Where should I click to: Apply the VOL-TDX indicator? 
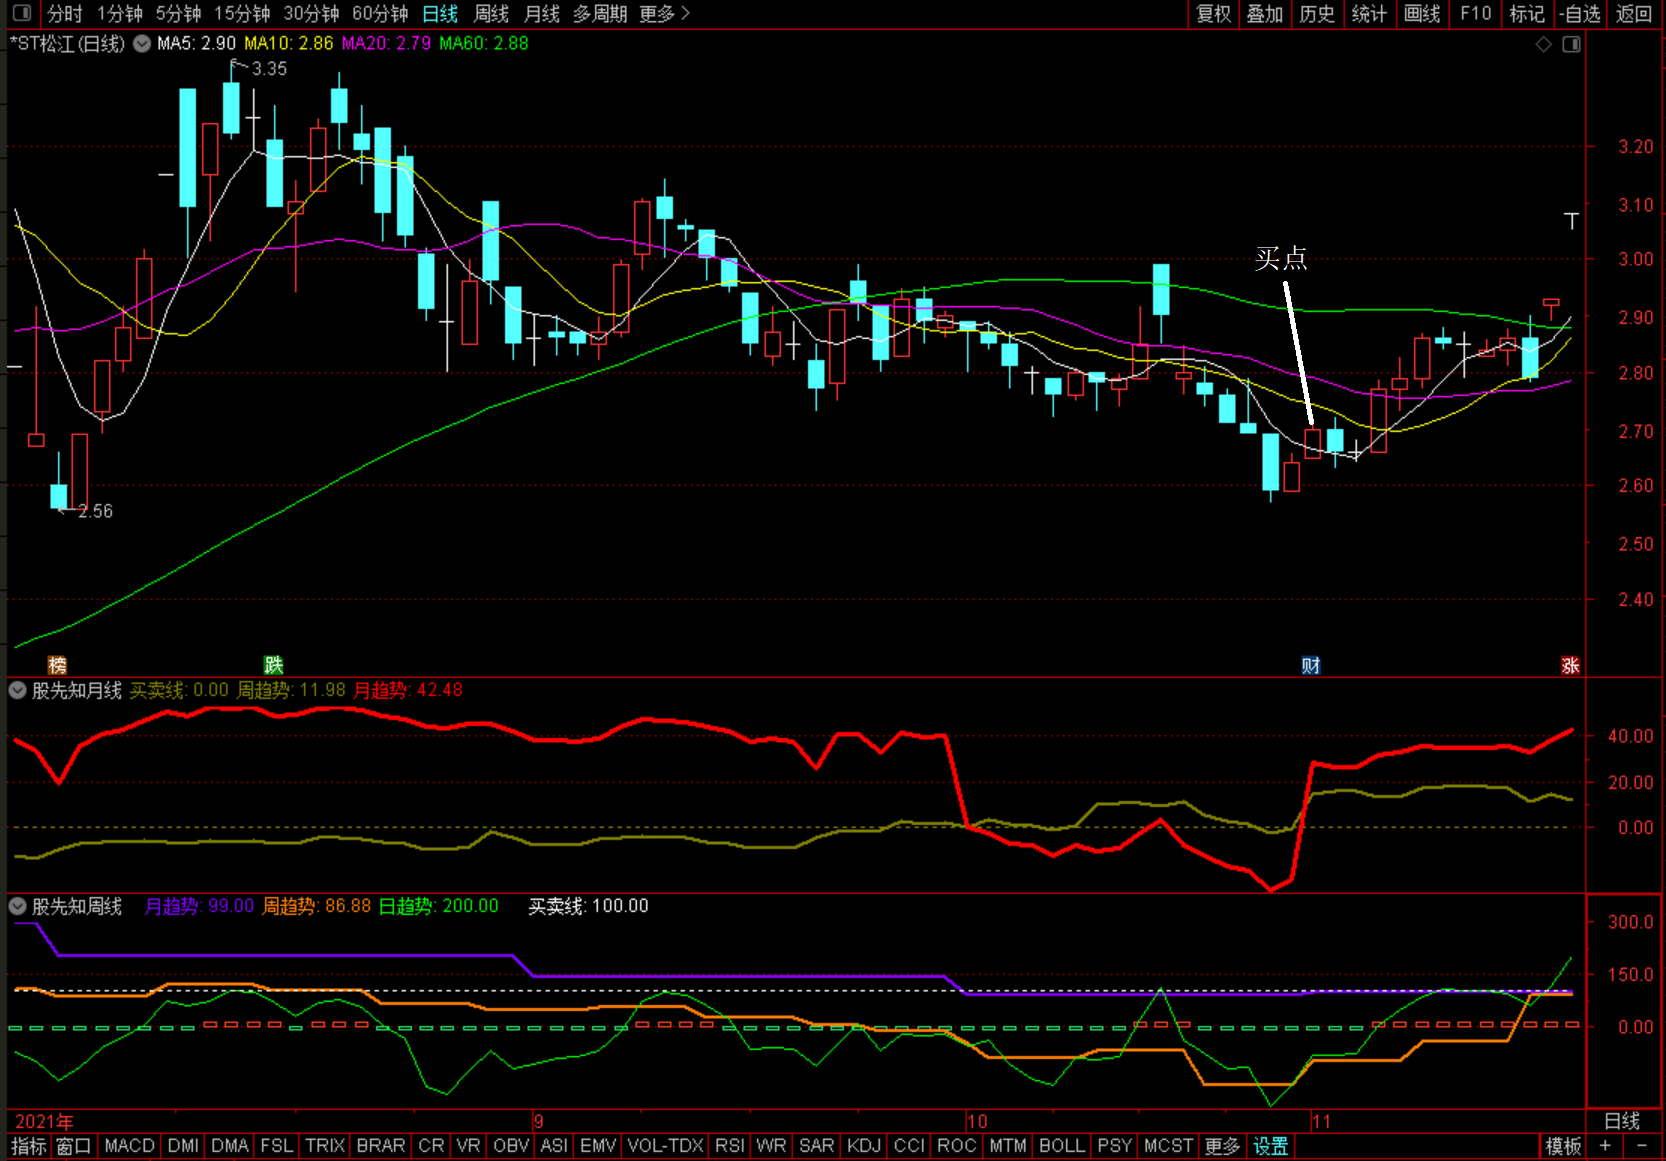point(666,1146)
